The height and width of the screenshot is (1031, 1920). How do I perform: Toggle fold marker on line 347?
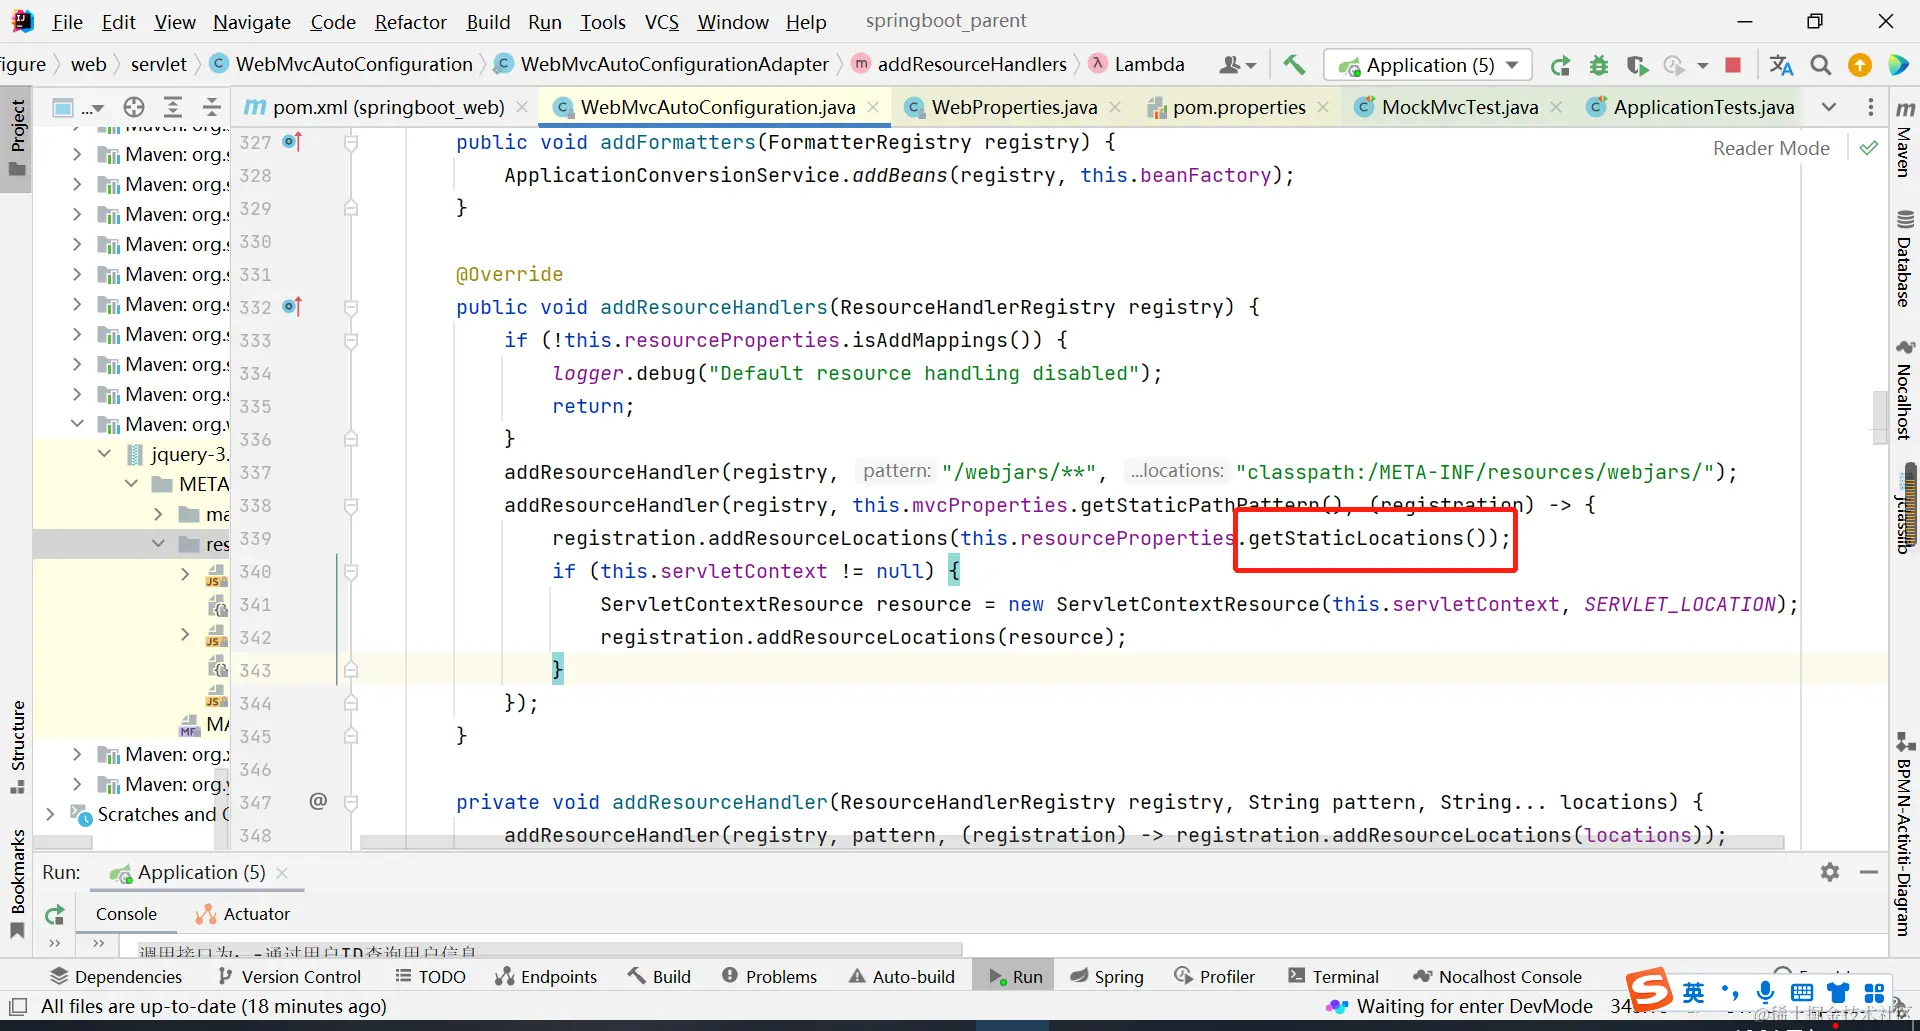pos(351,802)
